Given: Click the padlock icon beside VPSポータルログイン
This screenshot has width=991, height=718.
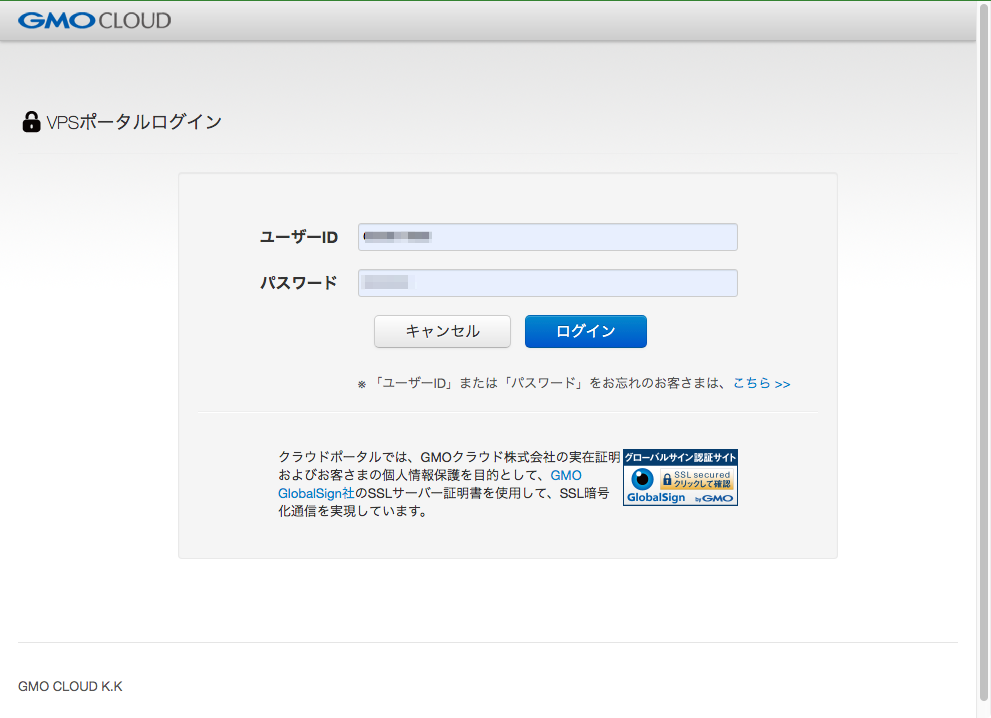Looking at the screenshot, I should (x=31, y=123).
